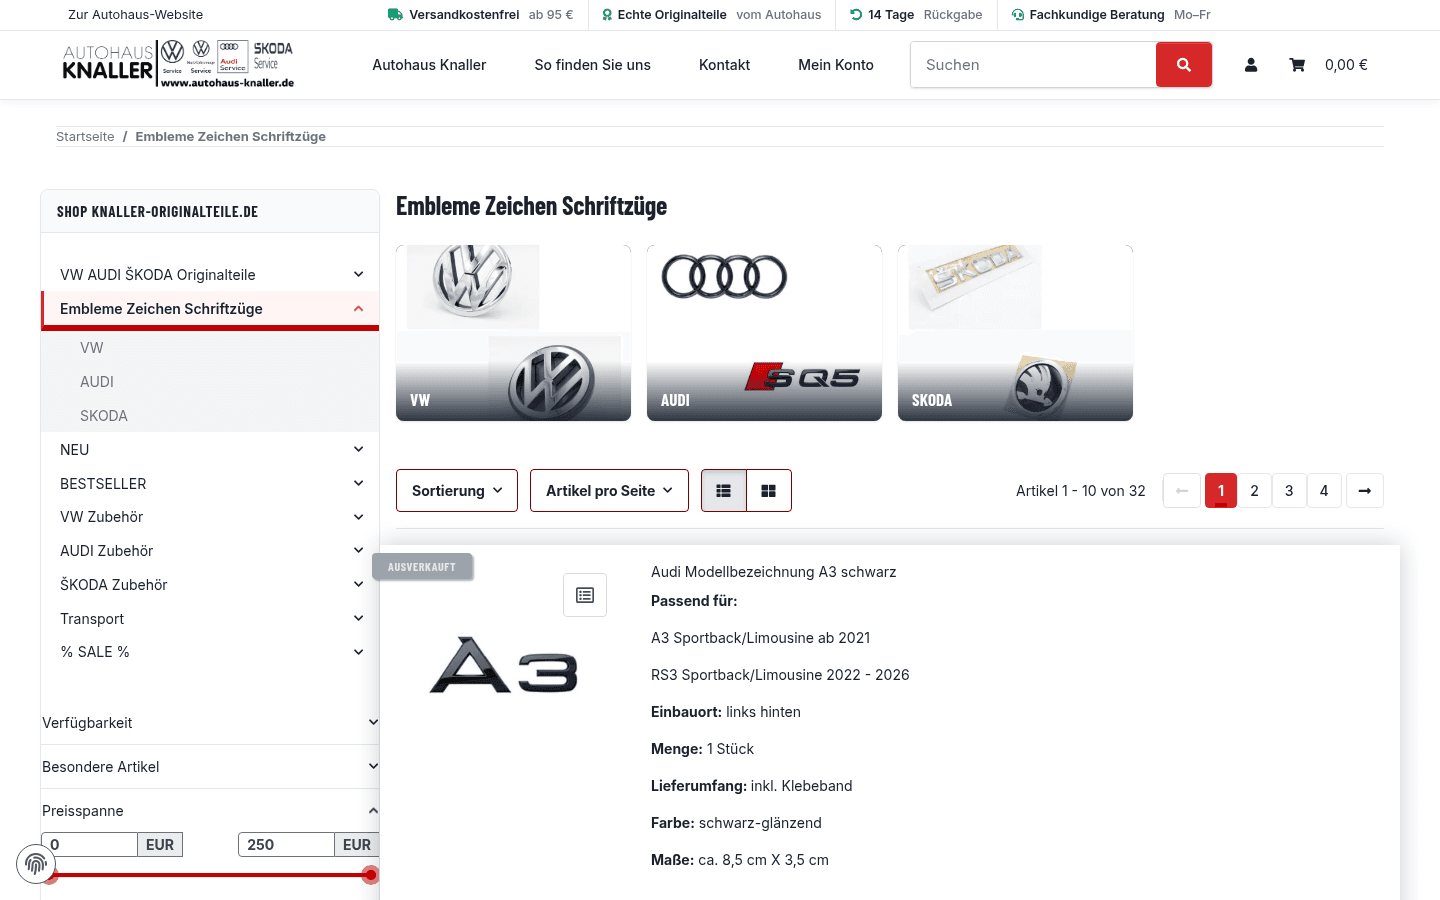Open Autohaus Knaller menu item

(x=429, y=65)
